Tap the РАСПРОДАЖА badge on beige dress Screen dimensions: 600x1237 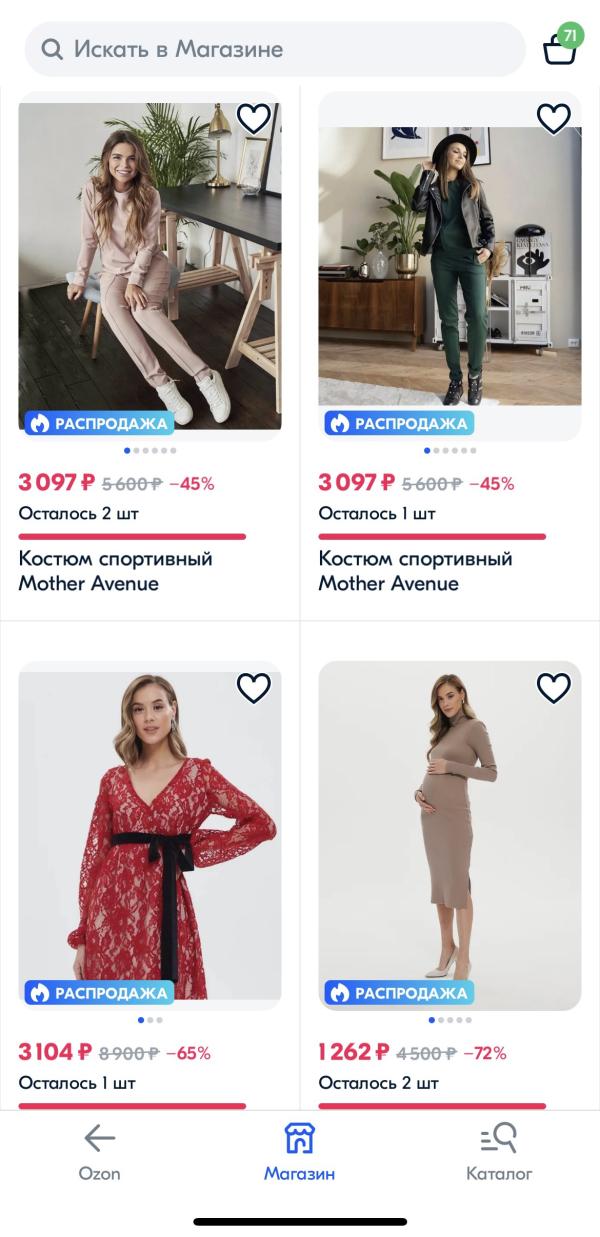(399, 993)
